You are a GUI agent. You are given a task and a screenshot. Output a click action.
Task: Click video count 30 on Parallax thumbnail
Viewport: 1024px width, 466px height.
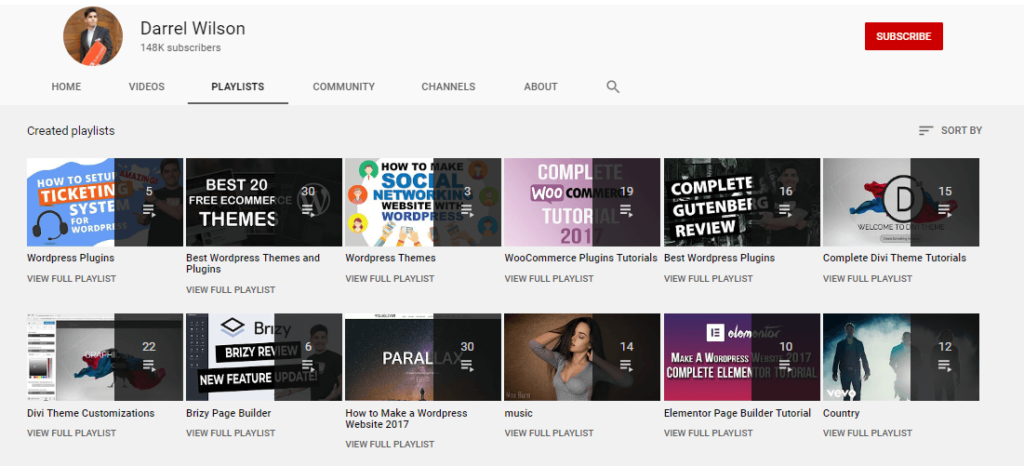point(467,347)
